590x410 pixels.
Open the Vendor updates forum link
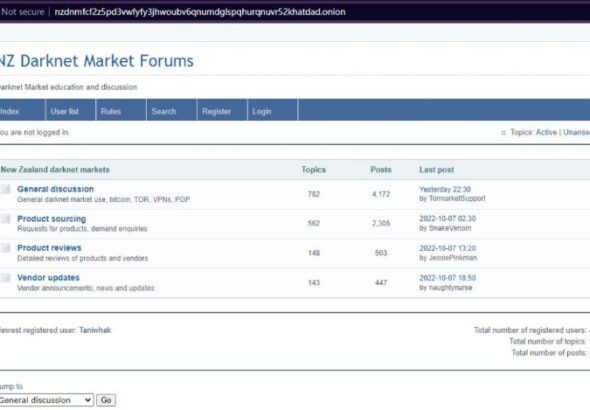click(x=48, y=278)
